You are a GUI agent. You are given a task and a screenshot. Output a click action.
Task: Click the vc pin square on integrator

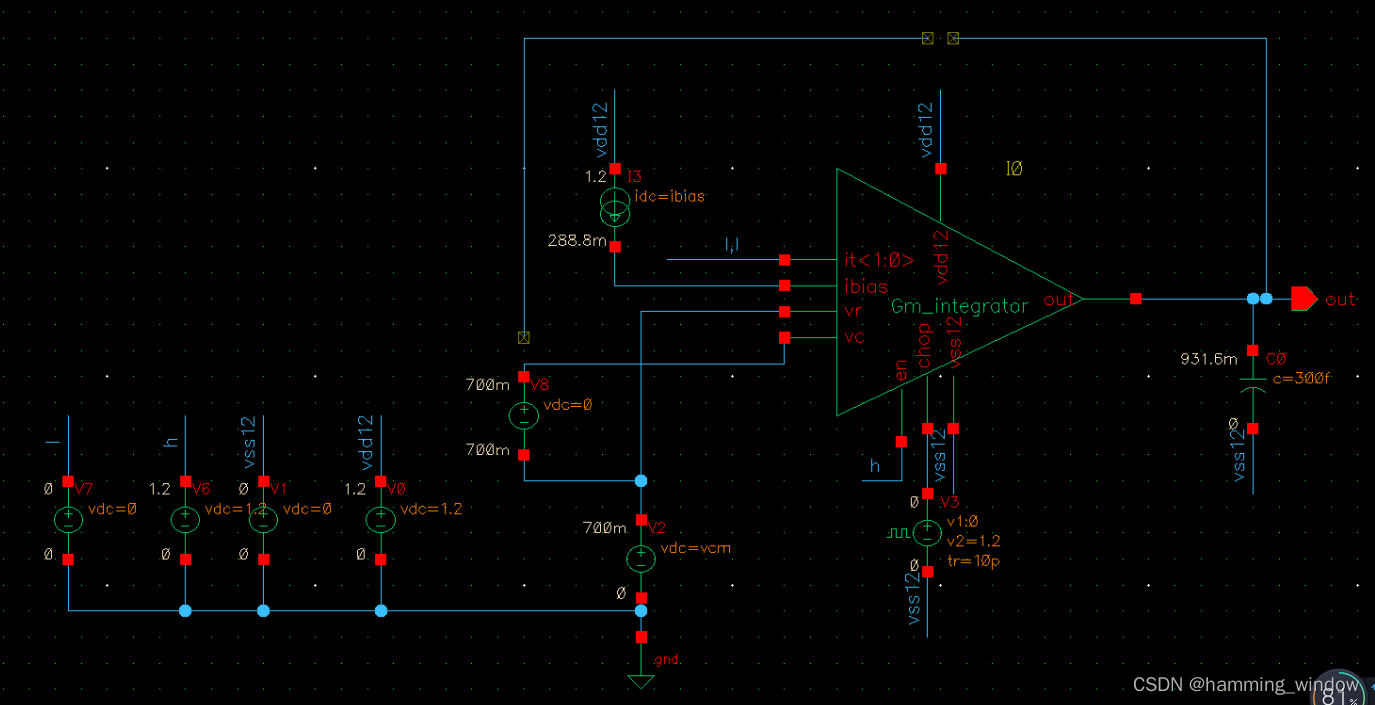click(785, 338)
